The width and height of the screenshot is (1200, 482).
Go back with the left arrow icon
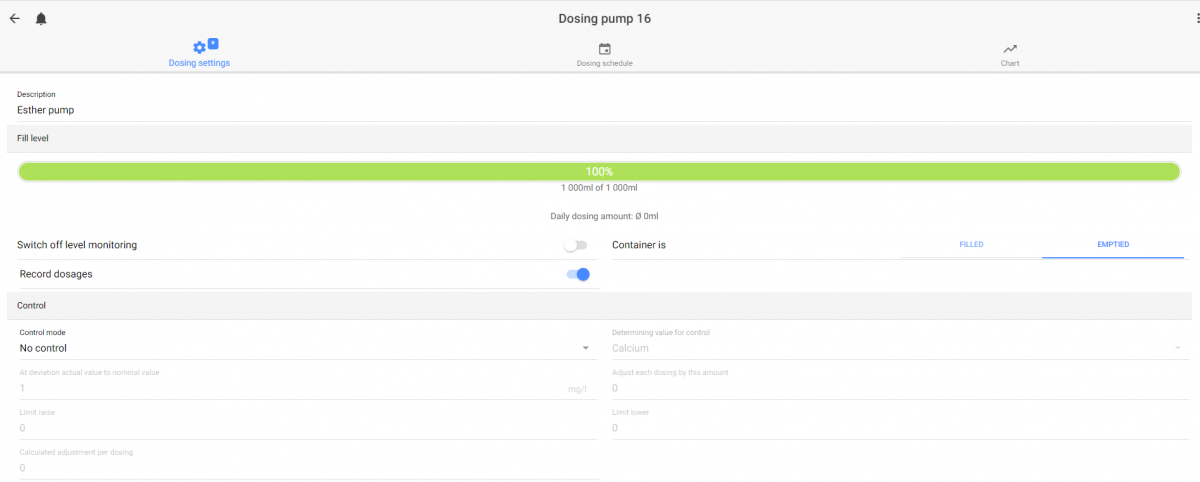pos(14,18)
